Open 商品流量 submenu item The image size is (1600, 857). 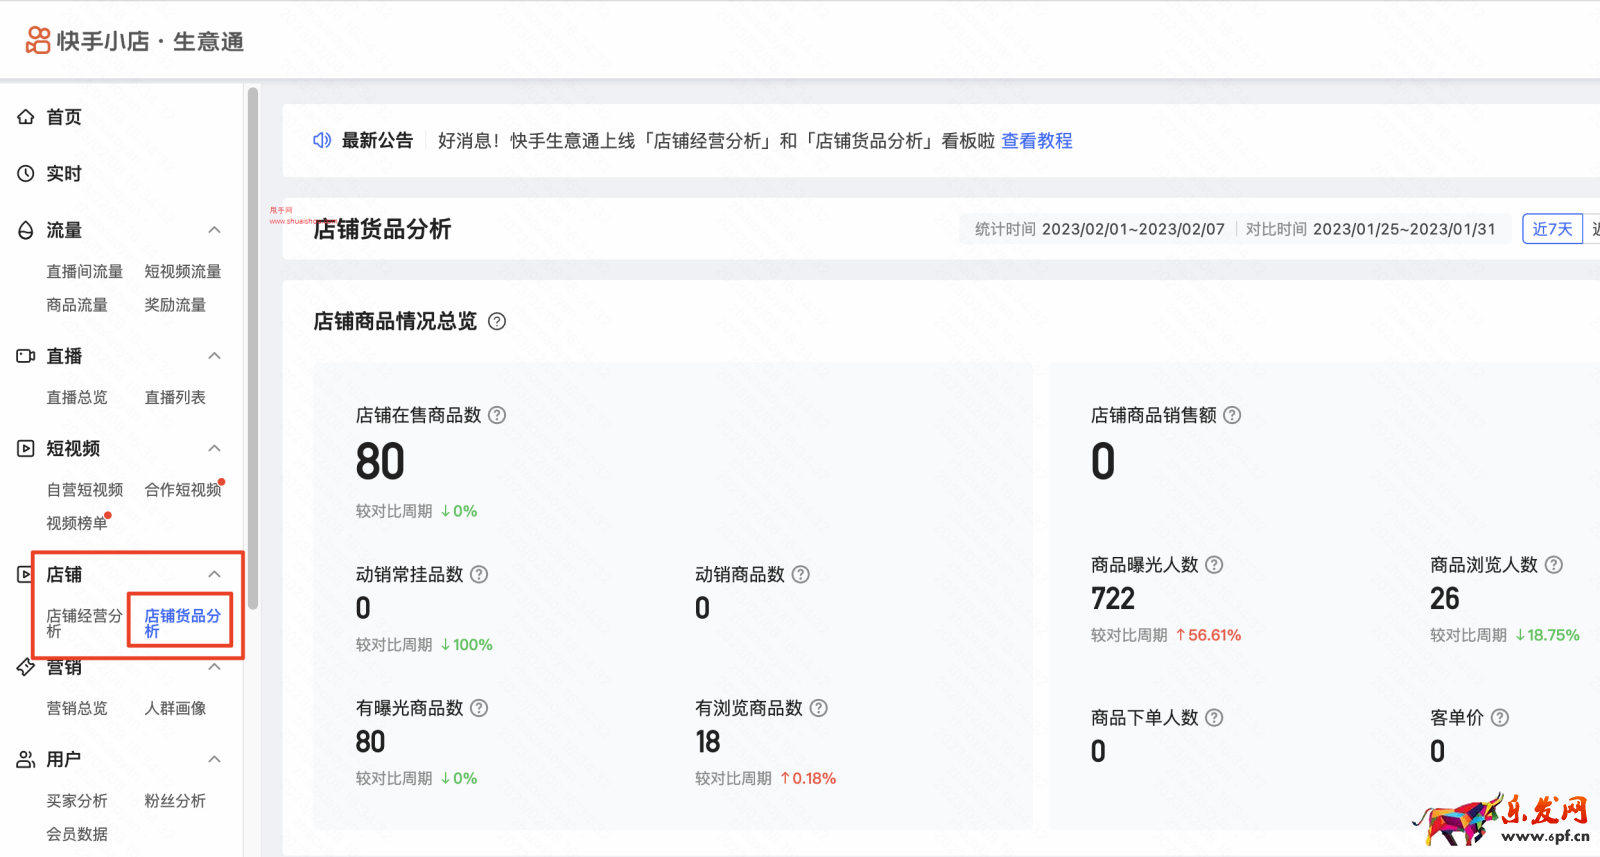[77, 305]
